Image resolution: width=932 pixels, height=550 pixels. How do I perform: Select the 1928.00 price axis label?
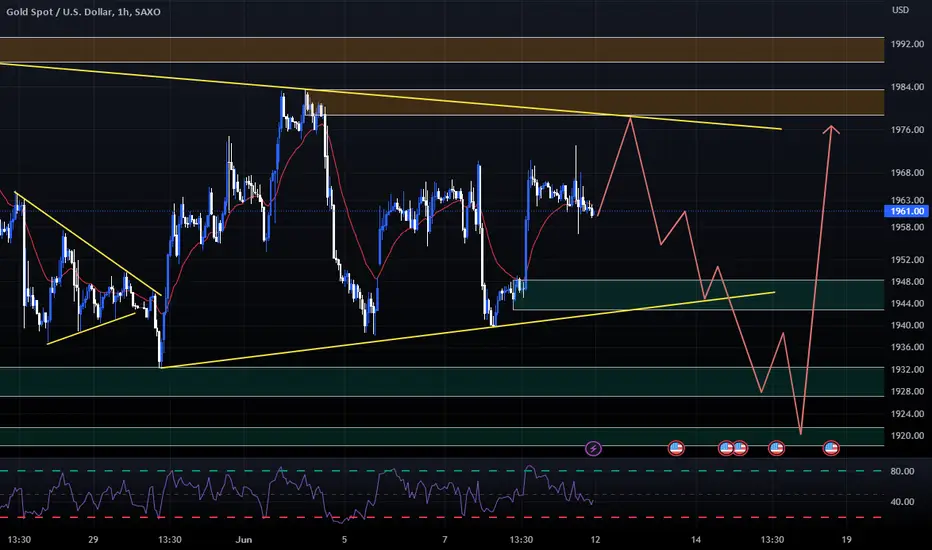(x=907, y=391)
